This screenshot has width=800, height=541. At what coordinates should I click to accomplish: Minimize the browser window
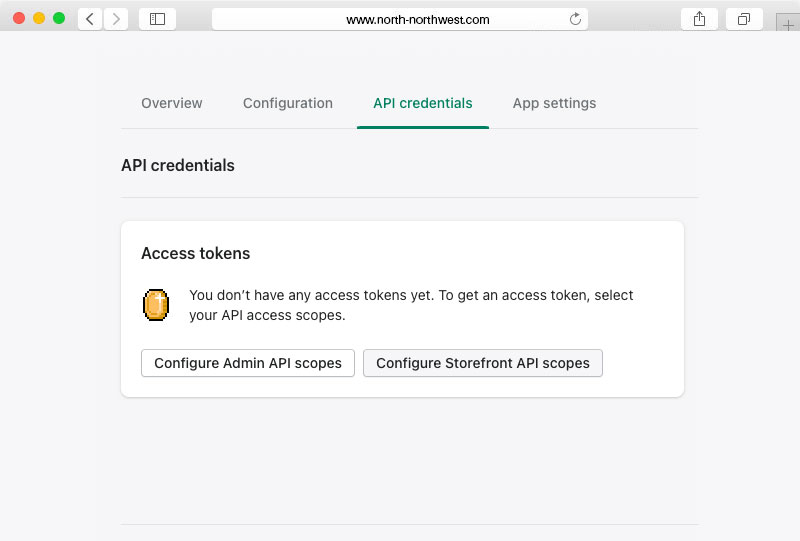point(39,18)
